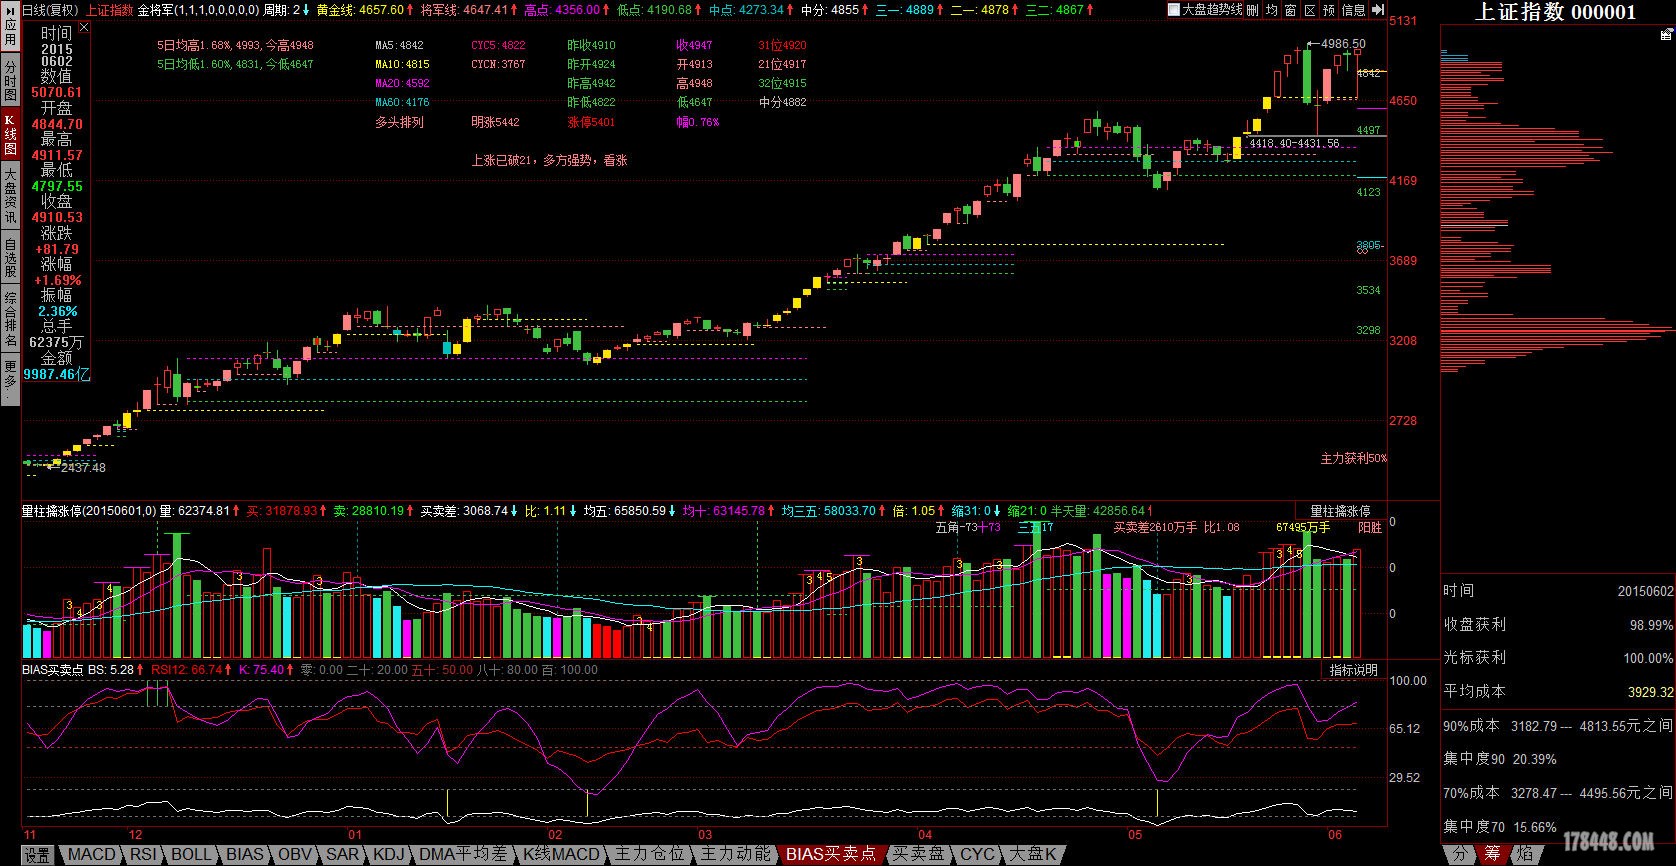
Task: Select the BIAS买卖点 indicator tab
Action: 831,855
